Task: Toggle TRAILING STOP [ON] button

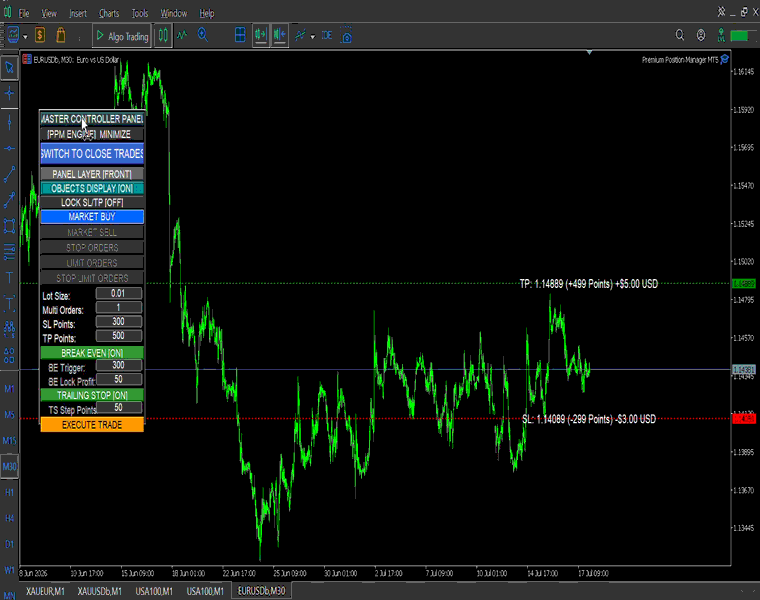Action: click(x=92, y=395)
